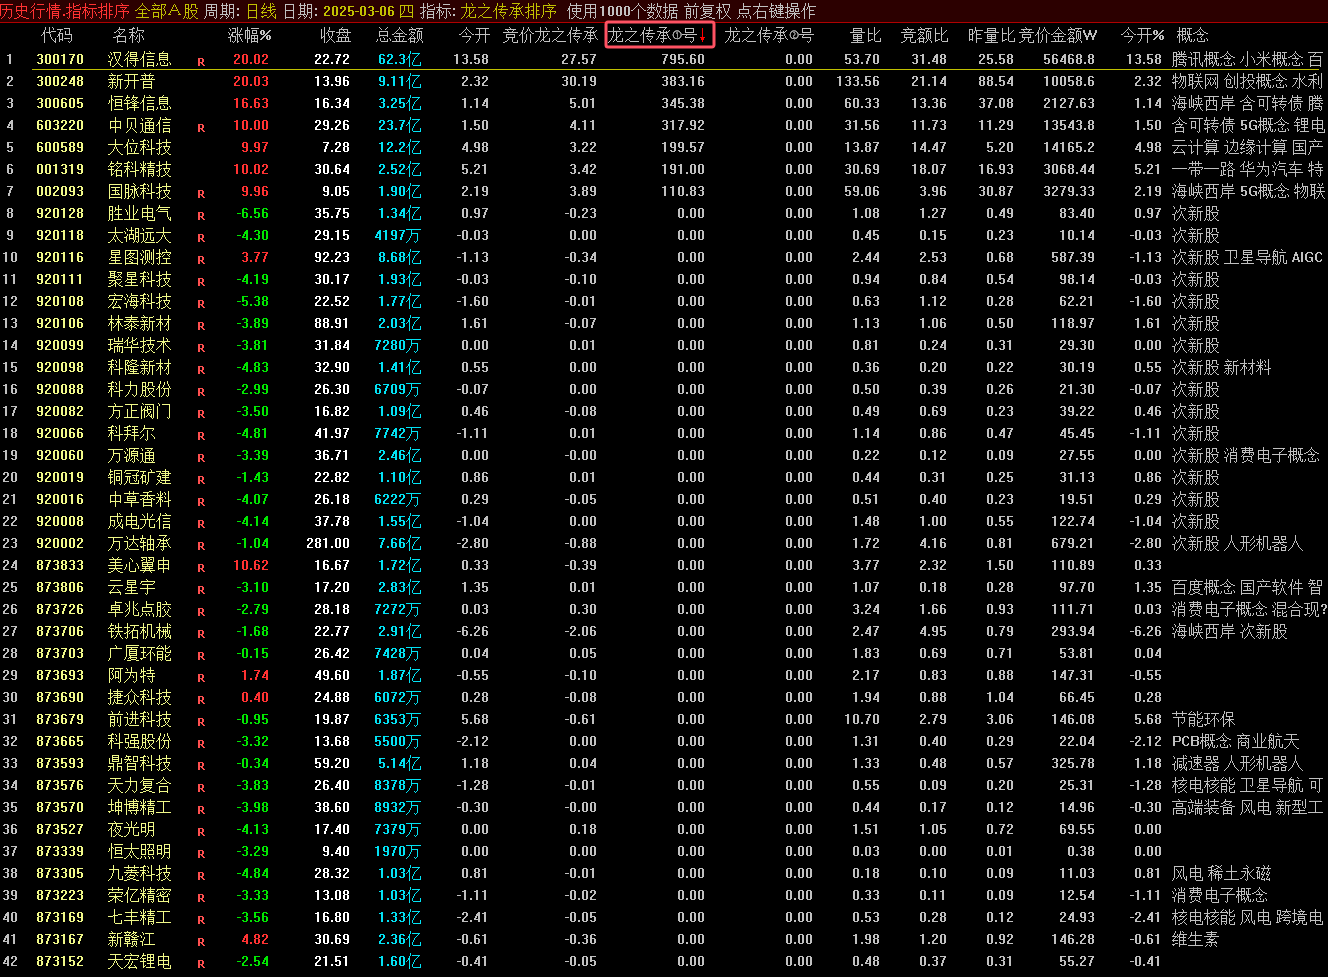Sort by 总金额 column header
Image resolution: width=1328 pixels, height=977 pixels.
coord(399,35)
